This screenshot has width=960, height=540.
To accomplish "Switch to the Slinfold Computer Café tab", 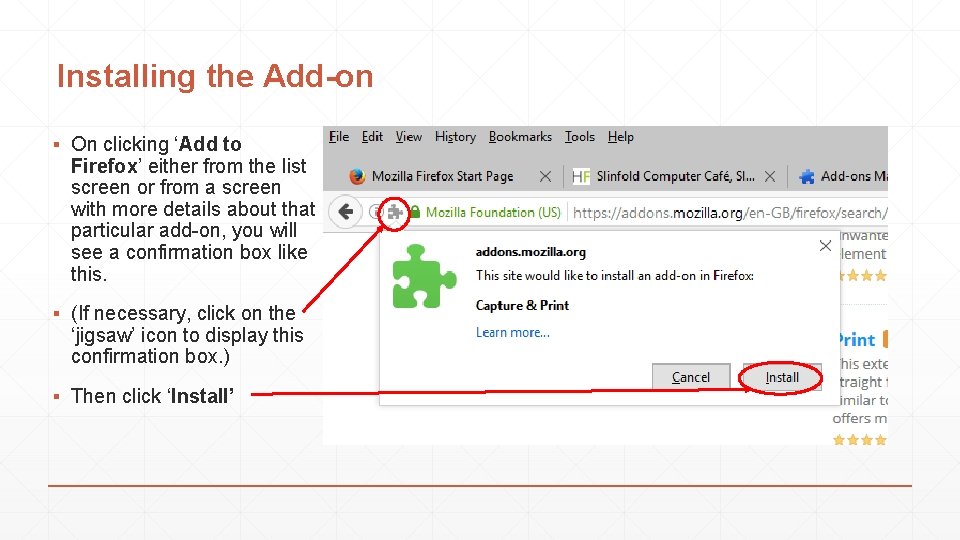I will [x=673, y=176].
